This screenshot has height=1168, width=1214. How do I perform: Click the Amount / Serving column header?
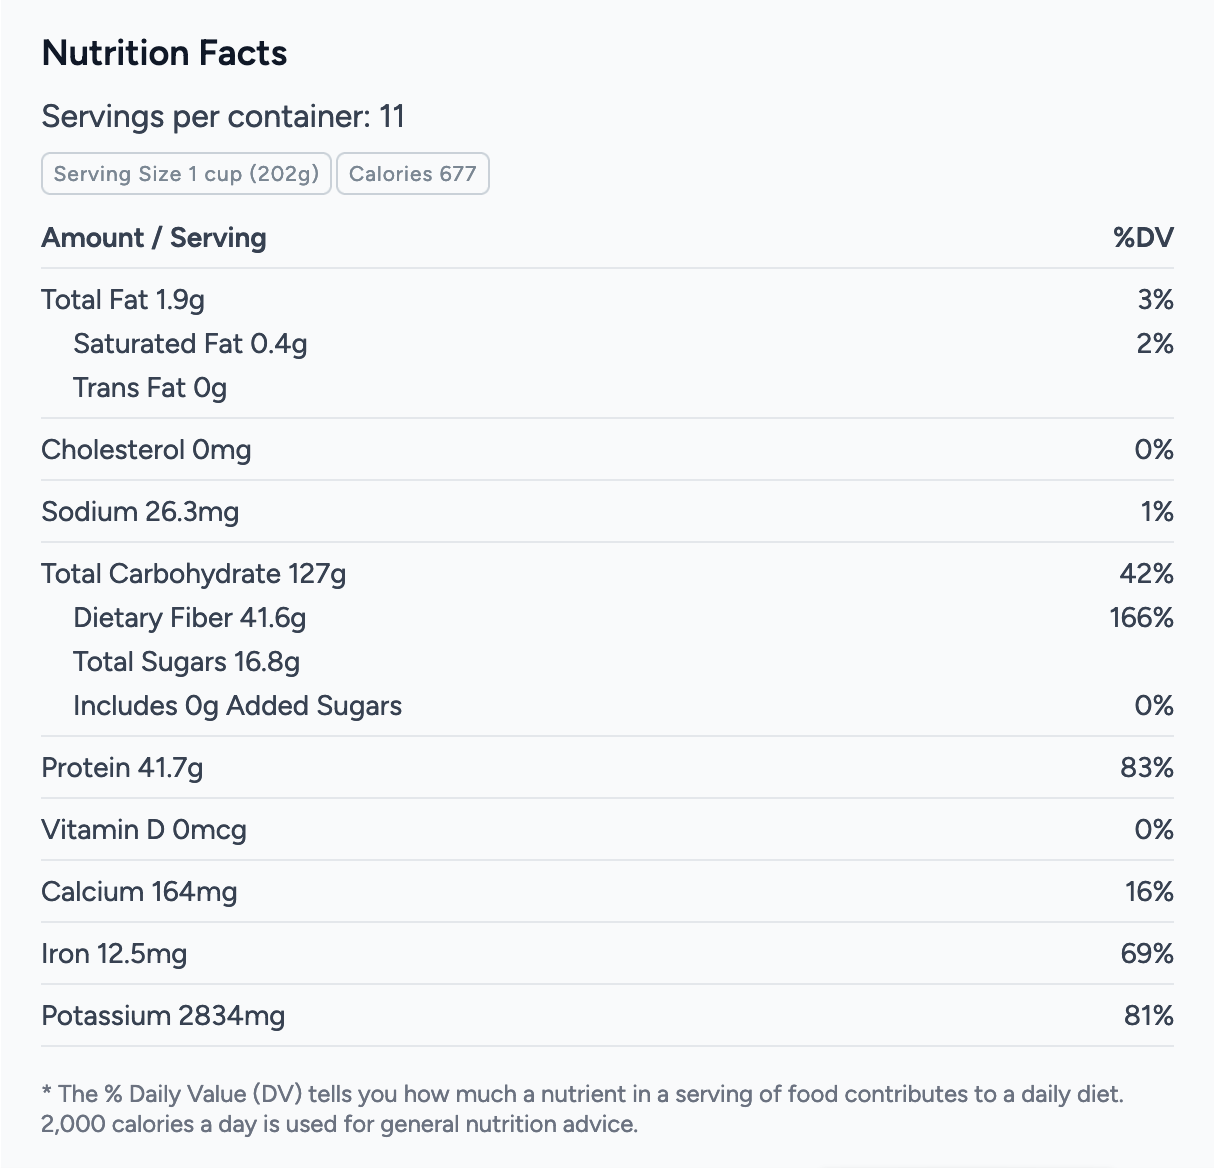click(x=154, y=238)
